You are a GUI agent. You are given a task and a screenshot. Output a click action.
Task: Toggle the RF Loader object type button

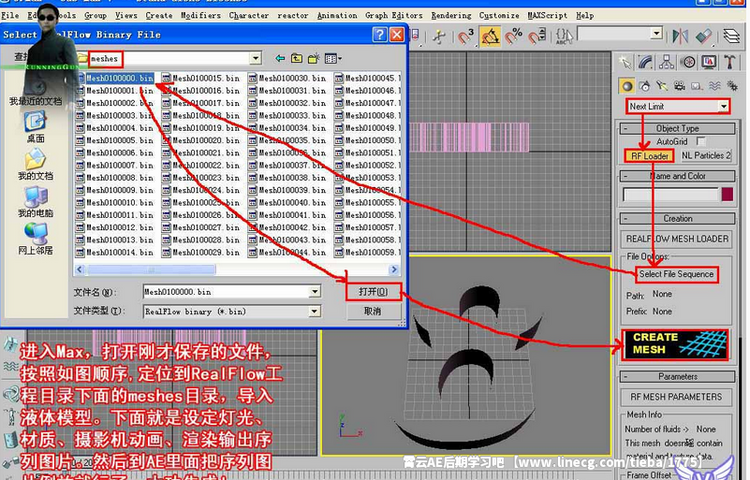pos(649,155)
